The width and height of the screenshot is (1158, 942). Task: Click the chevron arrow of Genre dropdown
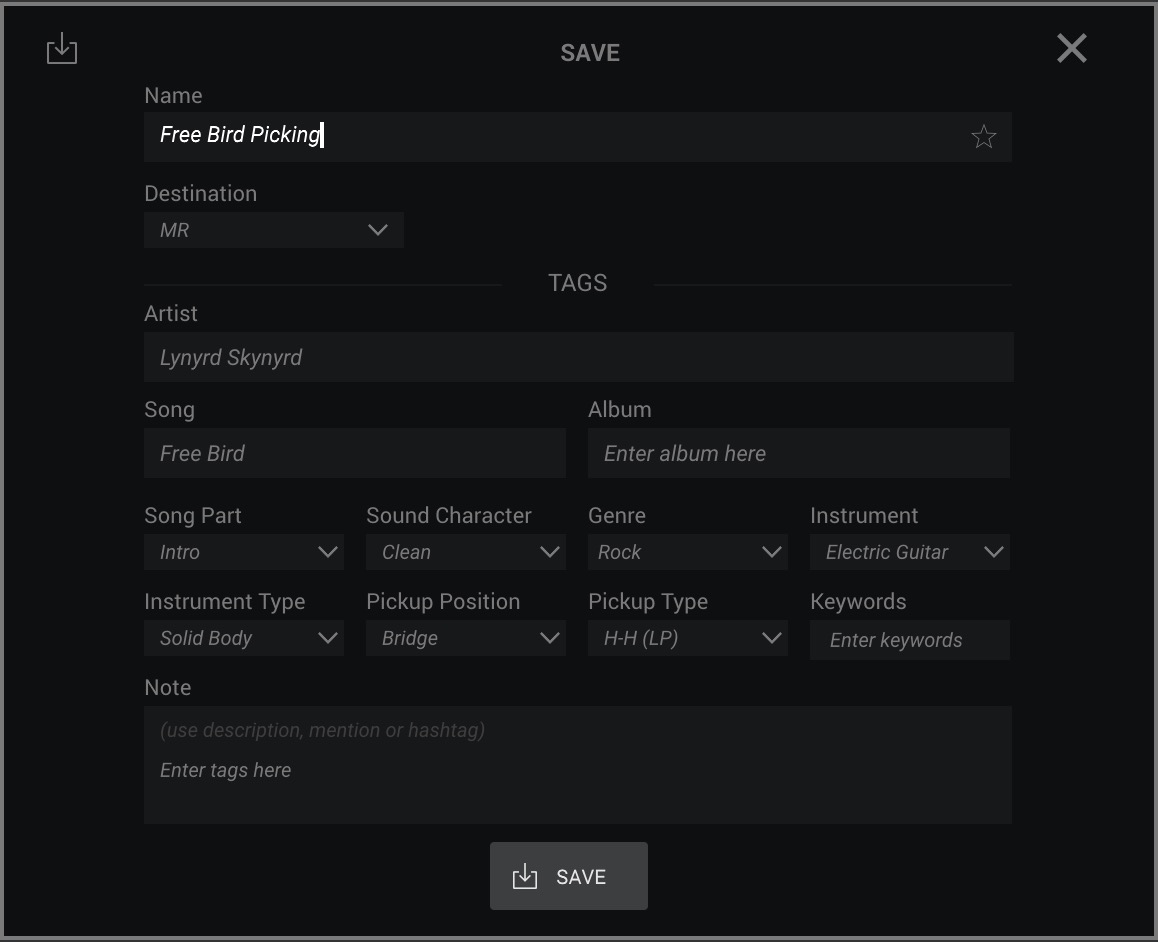771,552
